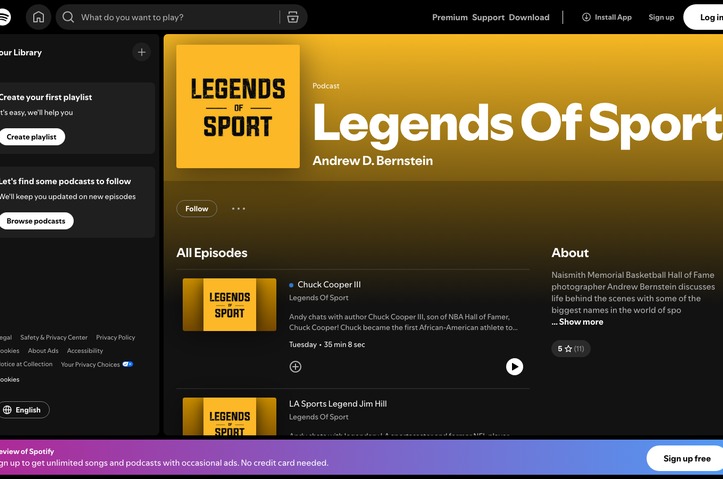Click the "All Episodes" heading
This screenshot has height=479, width=723.
(x=212, y=253)
